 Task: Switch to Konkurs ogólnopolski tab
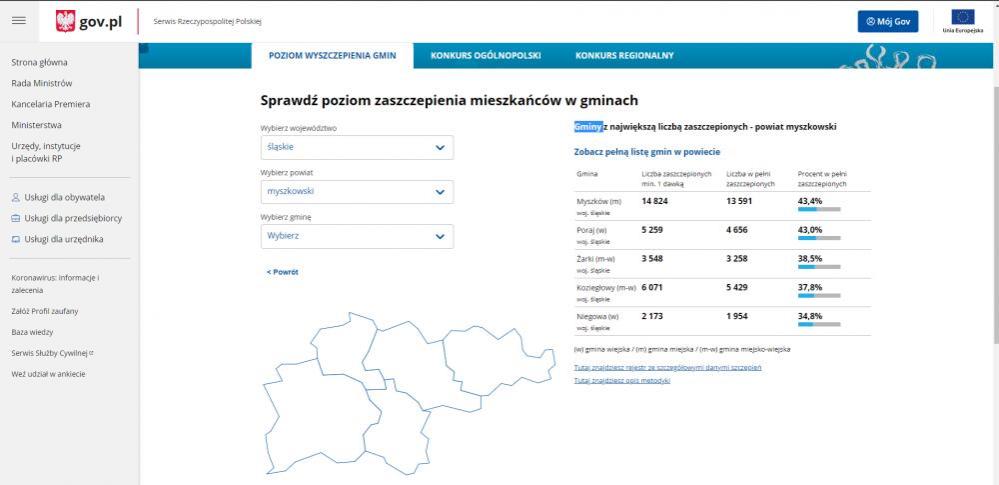coord(485,55)
